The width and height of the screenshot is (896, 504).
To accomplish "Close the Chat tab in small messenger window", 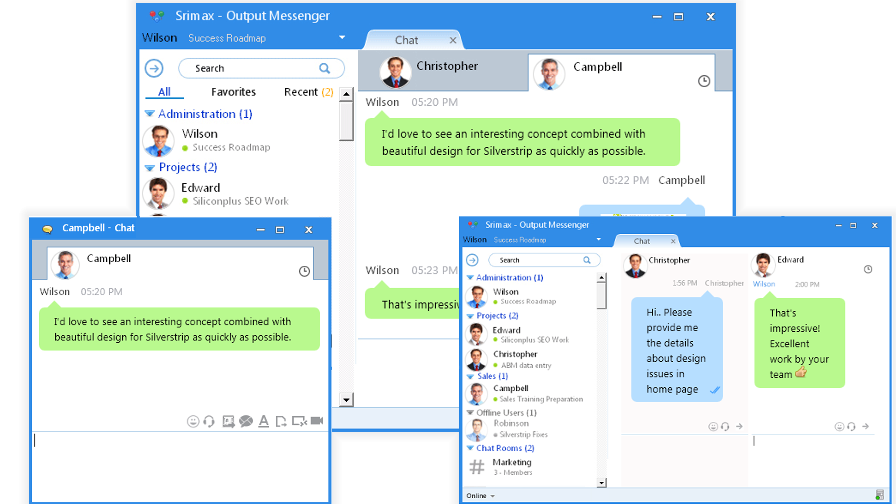I will coord(673,241).
